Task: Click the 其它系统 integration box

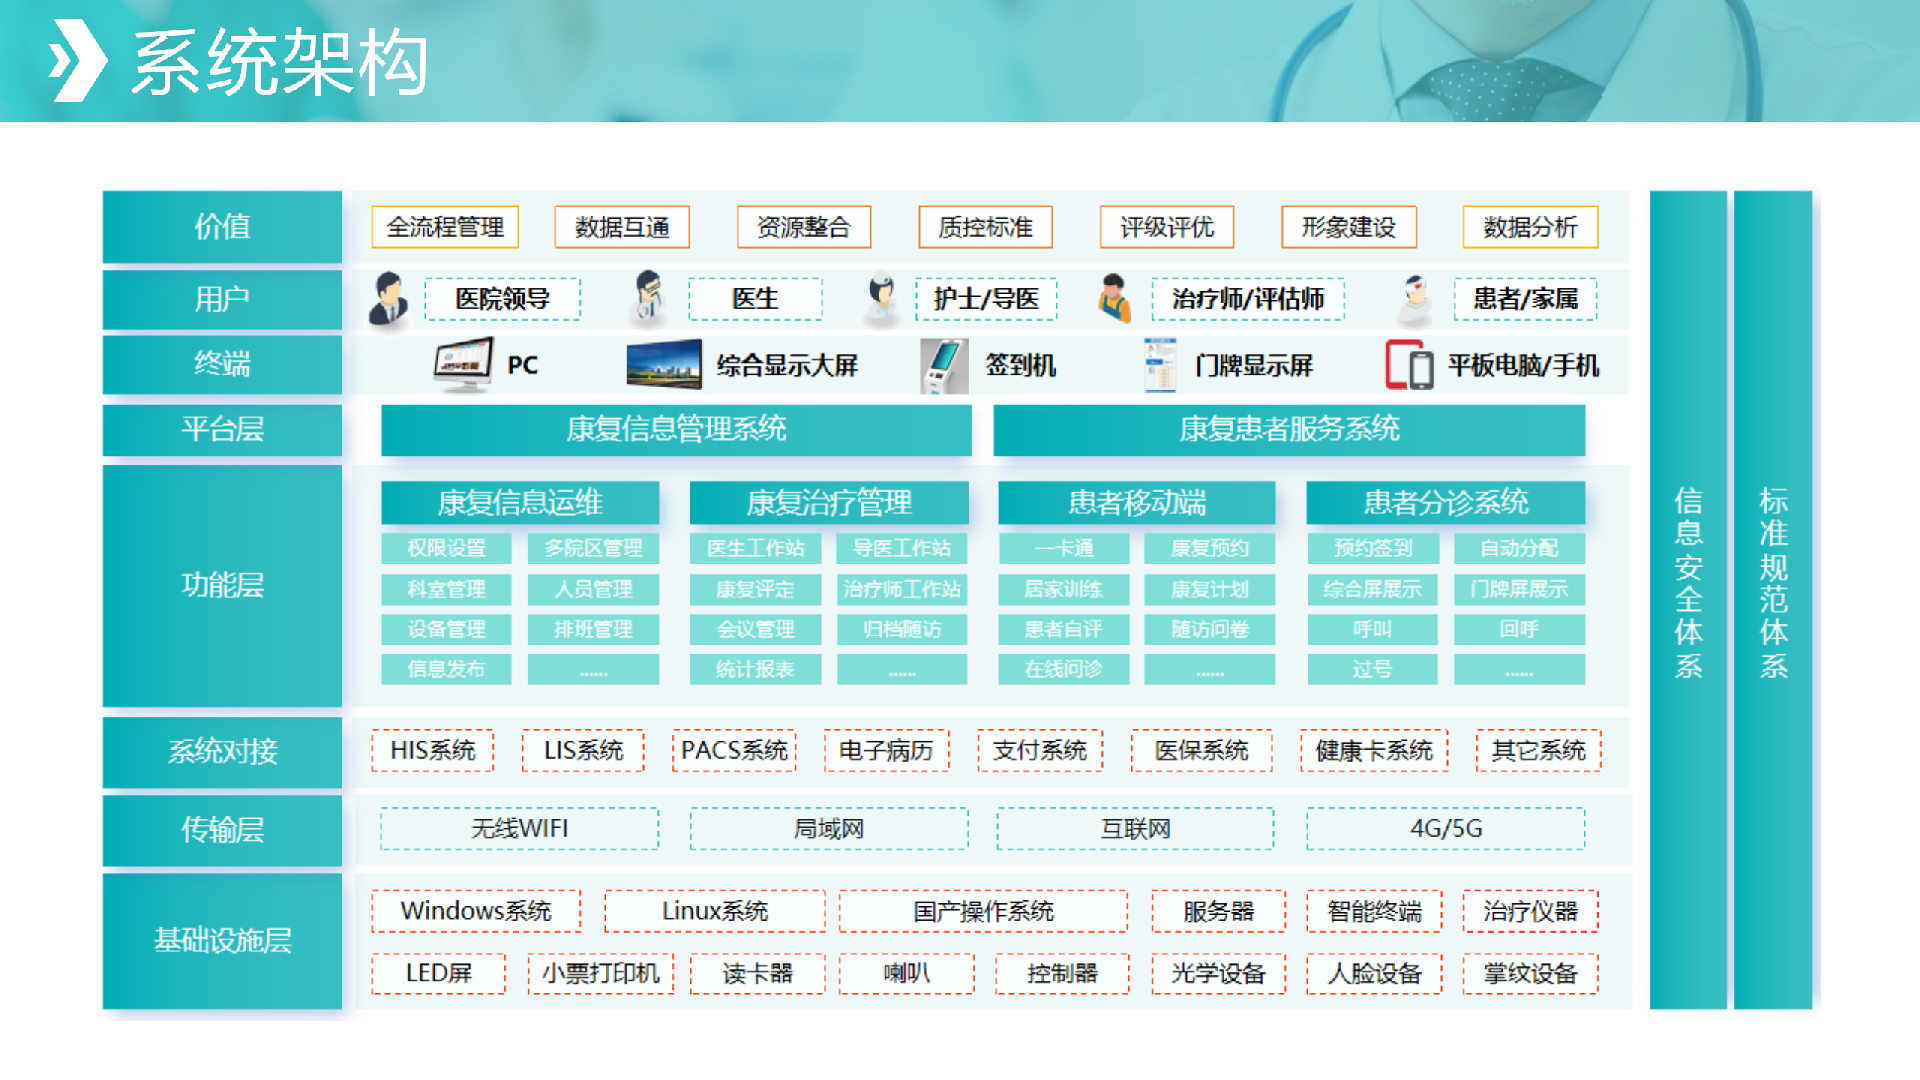Action: (x=1538, y=751)
